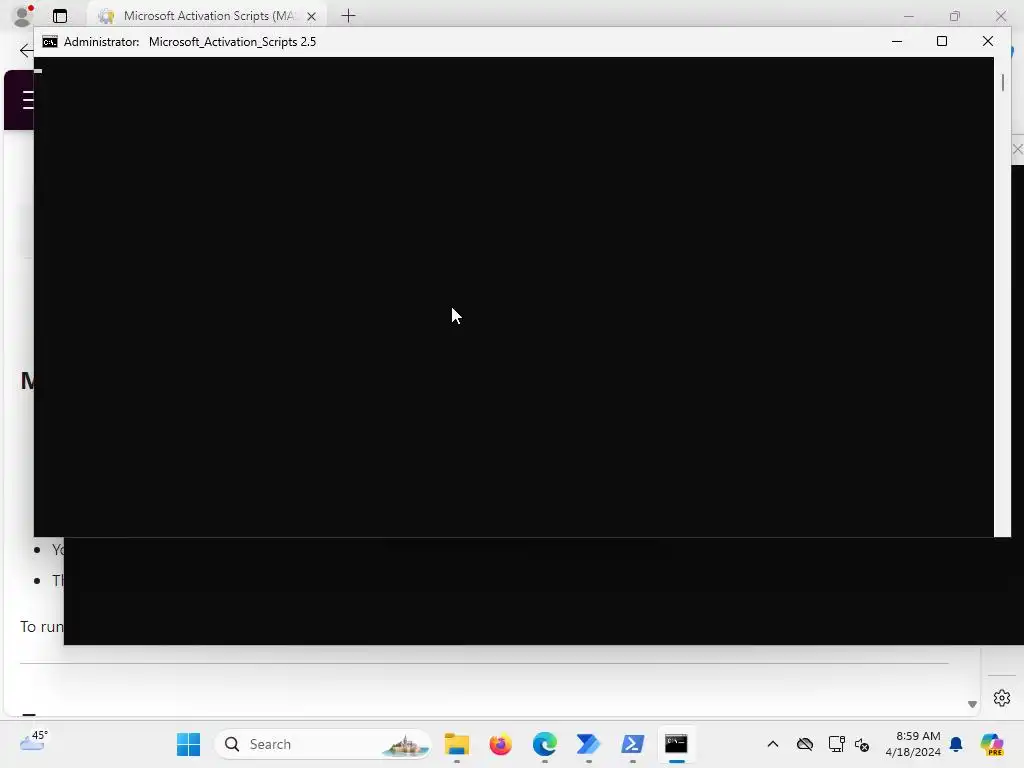
Task: Close the Administrator command prompt window
Action: click(x=987, y=41)
